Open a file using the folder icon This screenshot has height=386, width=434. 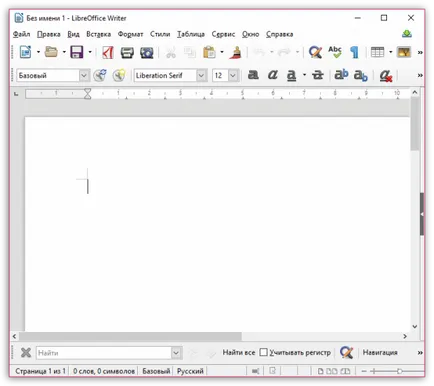click(51, 52)
